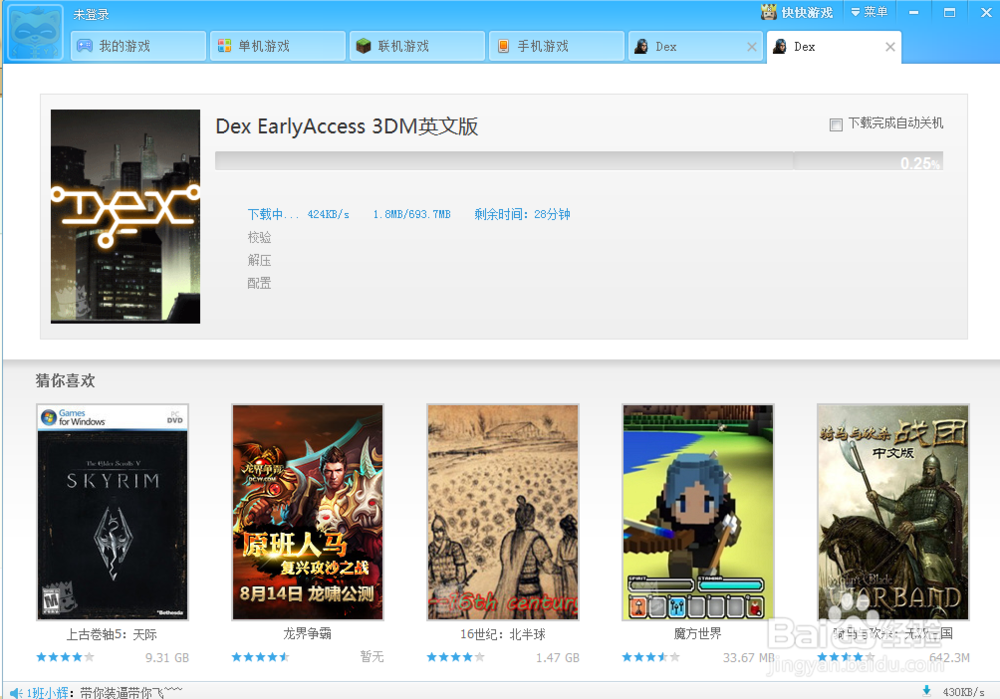Click the Dex download progress bar
The image size is (1000, 699).
coord(579,161)
